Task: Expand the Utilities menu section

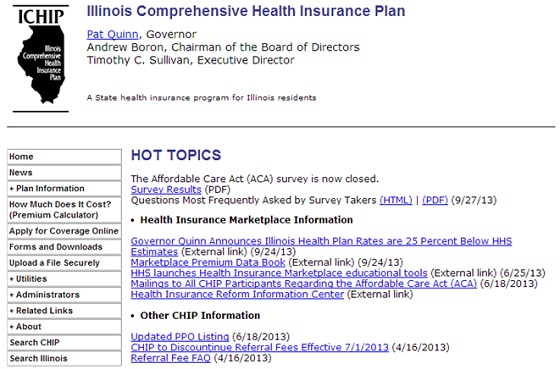Action: [x=64, y=279]
